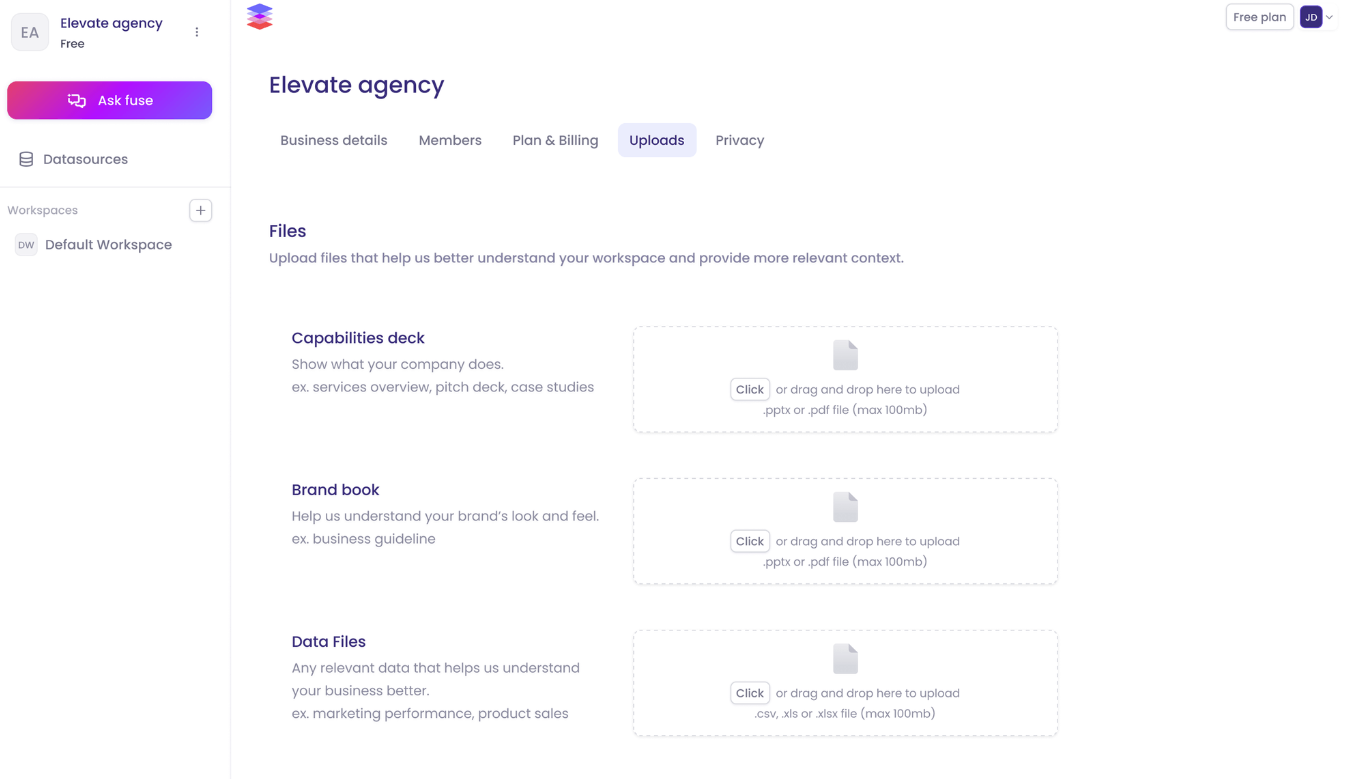
Task: Click the ".csv, .xls or .xlsx file" hint text
Action: (845, 714)
